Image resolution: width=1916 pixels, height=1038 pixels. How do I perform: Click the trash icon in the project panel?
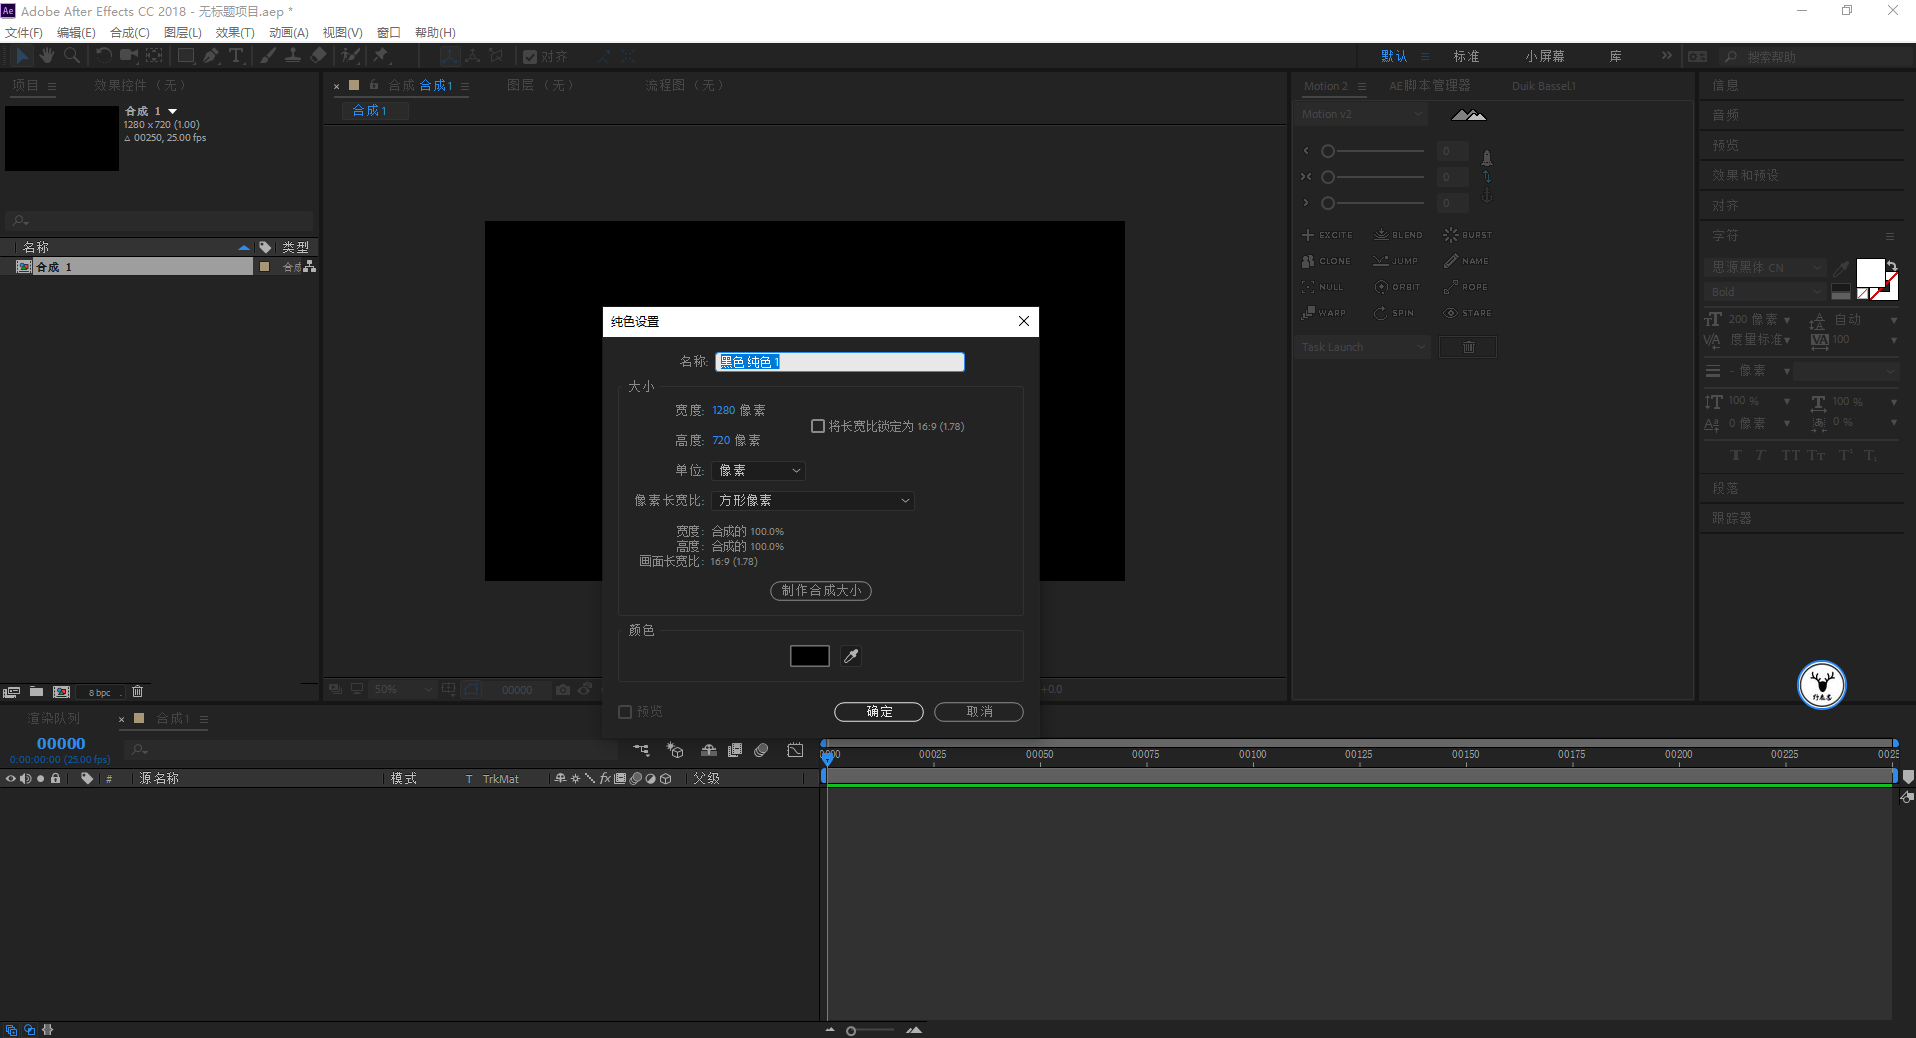click(x=138, y=692)
